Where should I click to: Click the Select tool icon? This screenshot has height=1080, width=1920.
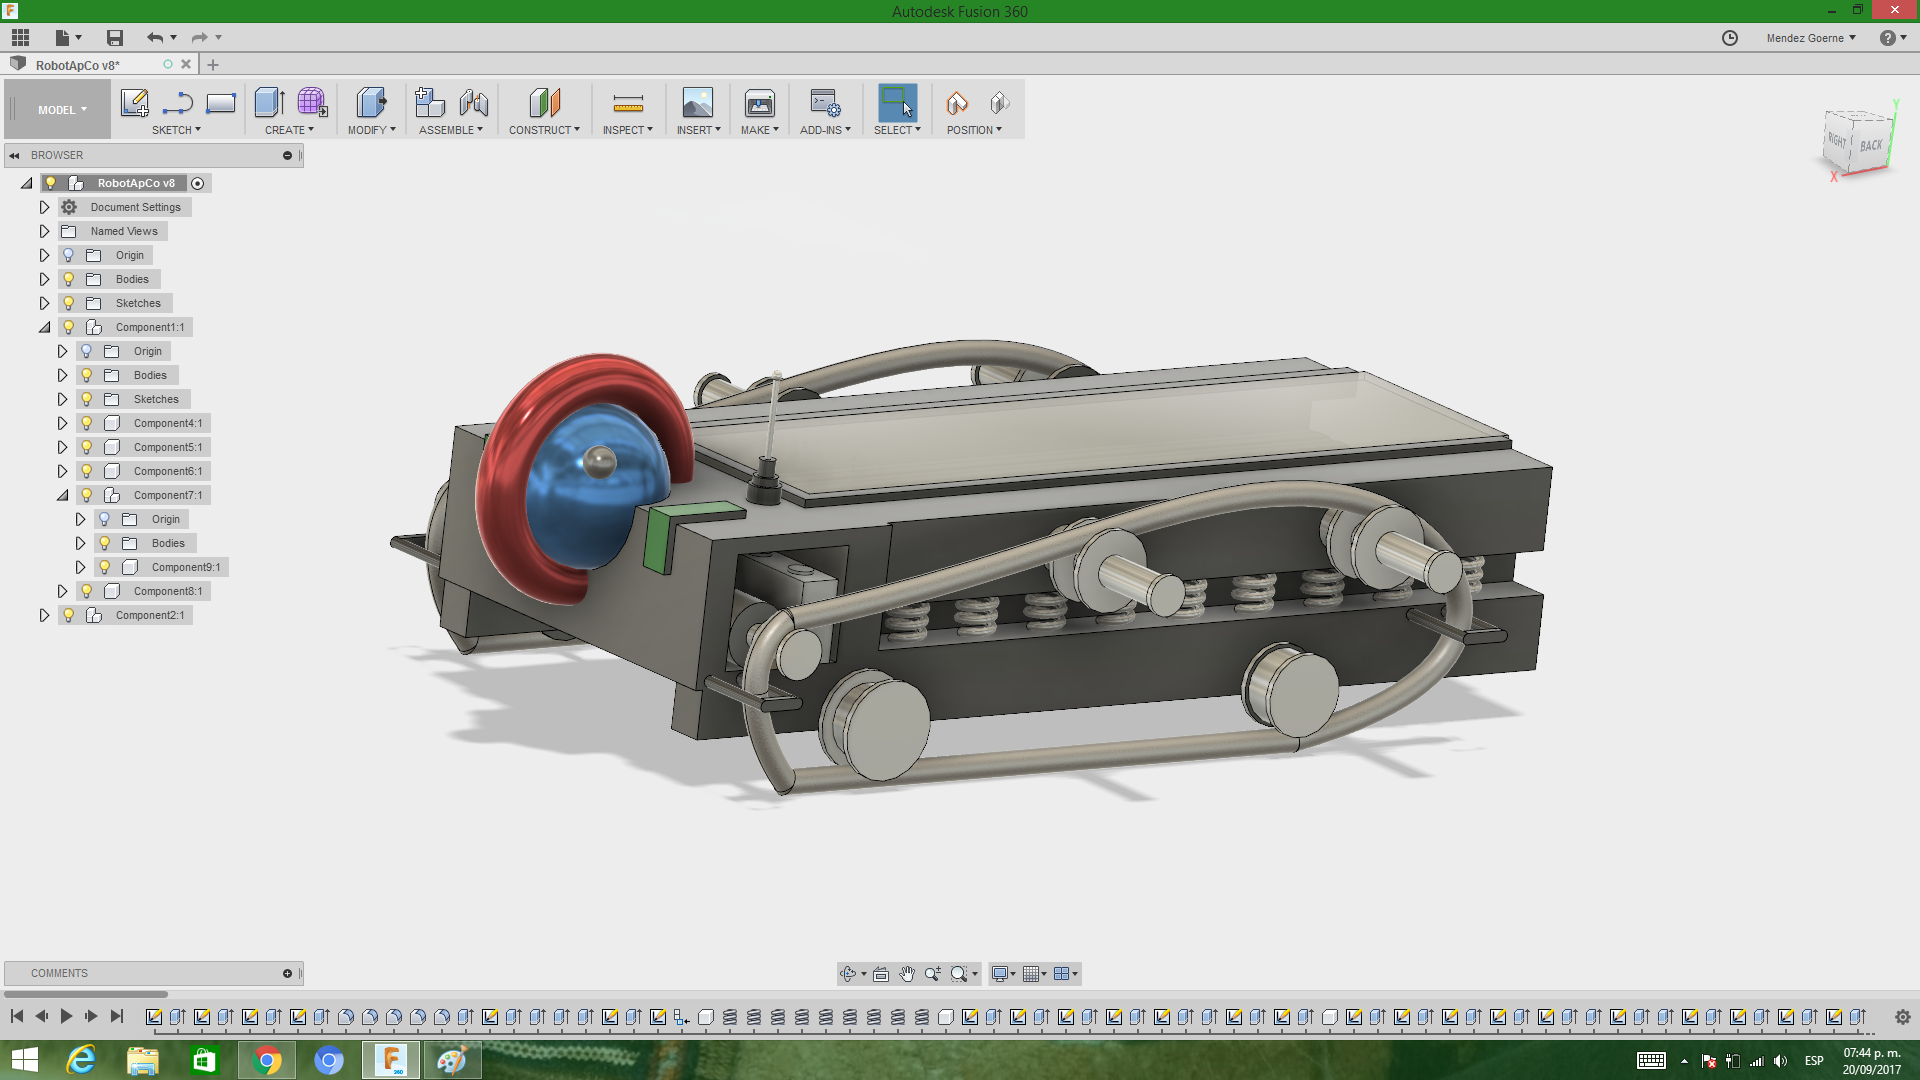click(x=897, y=103)
